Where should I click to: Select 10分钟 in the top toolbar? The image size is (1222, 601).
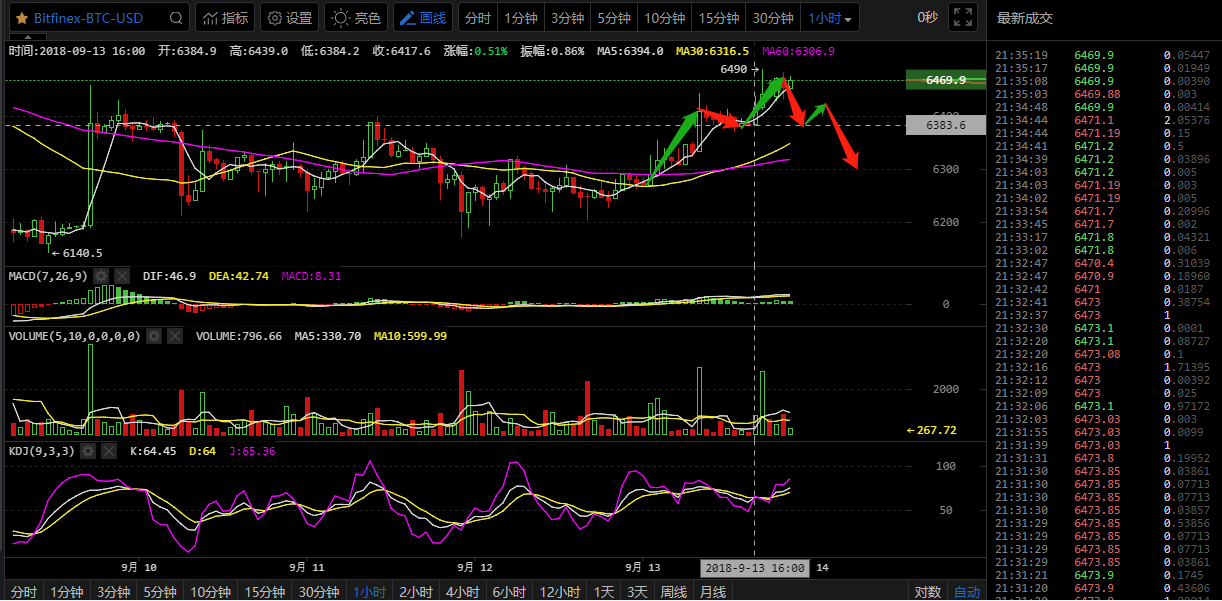click(665, 18)
